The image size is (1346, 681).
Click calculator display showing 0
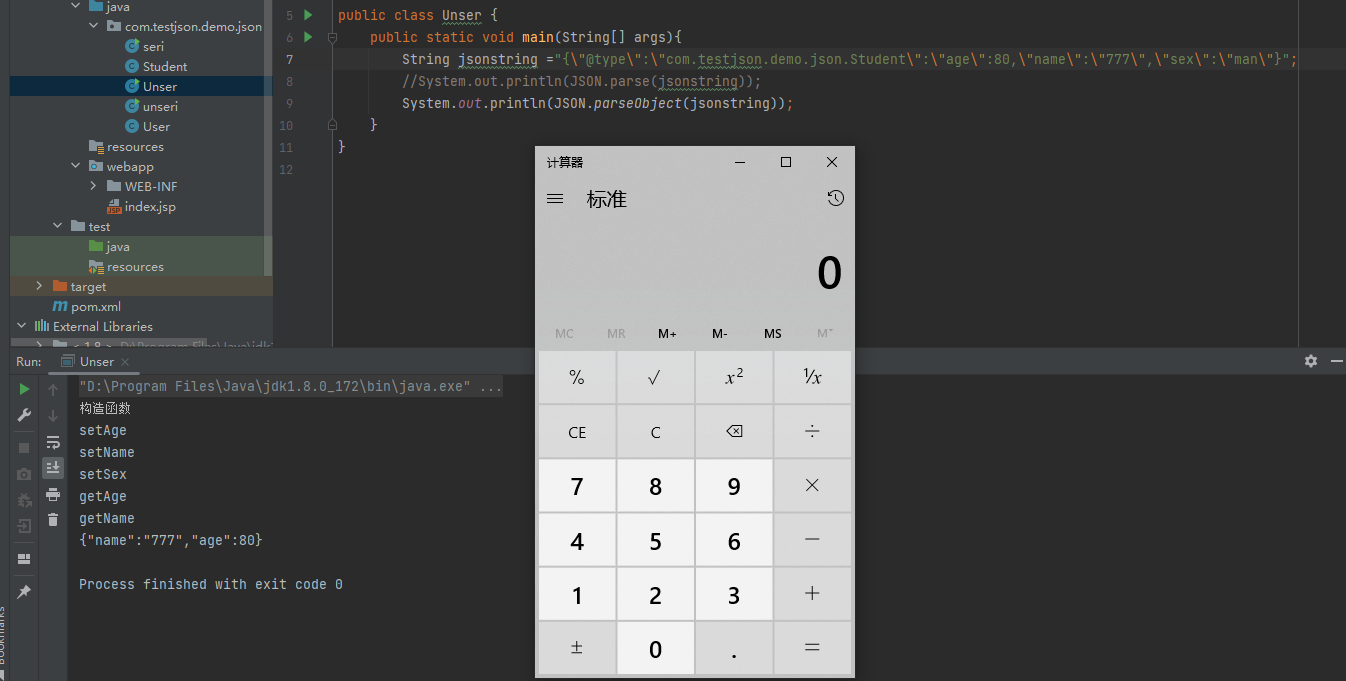pyautogui.click(x=829, y=273)
